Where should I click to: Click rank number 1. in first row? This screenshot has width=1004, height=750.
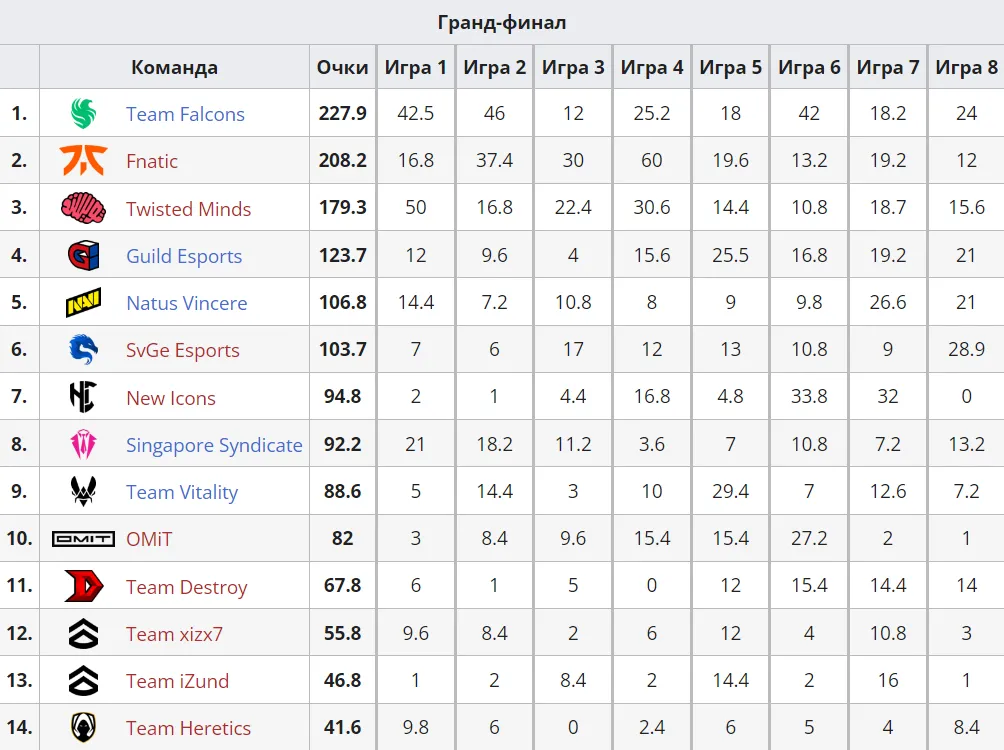click(x=19, y=113)
